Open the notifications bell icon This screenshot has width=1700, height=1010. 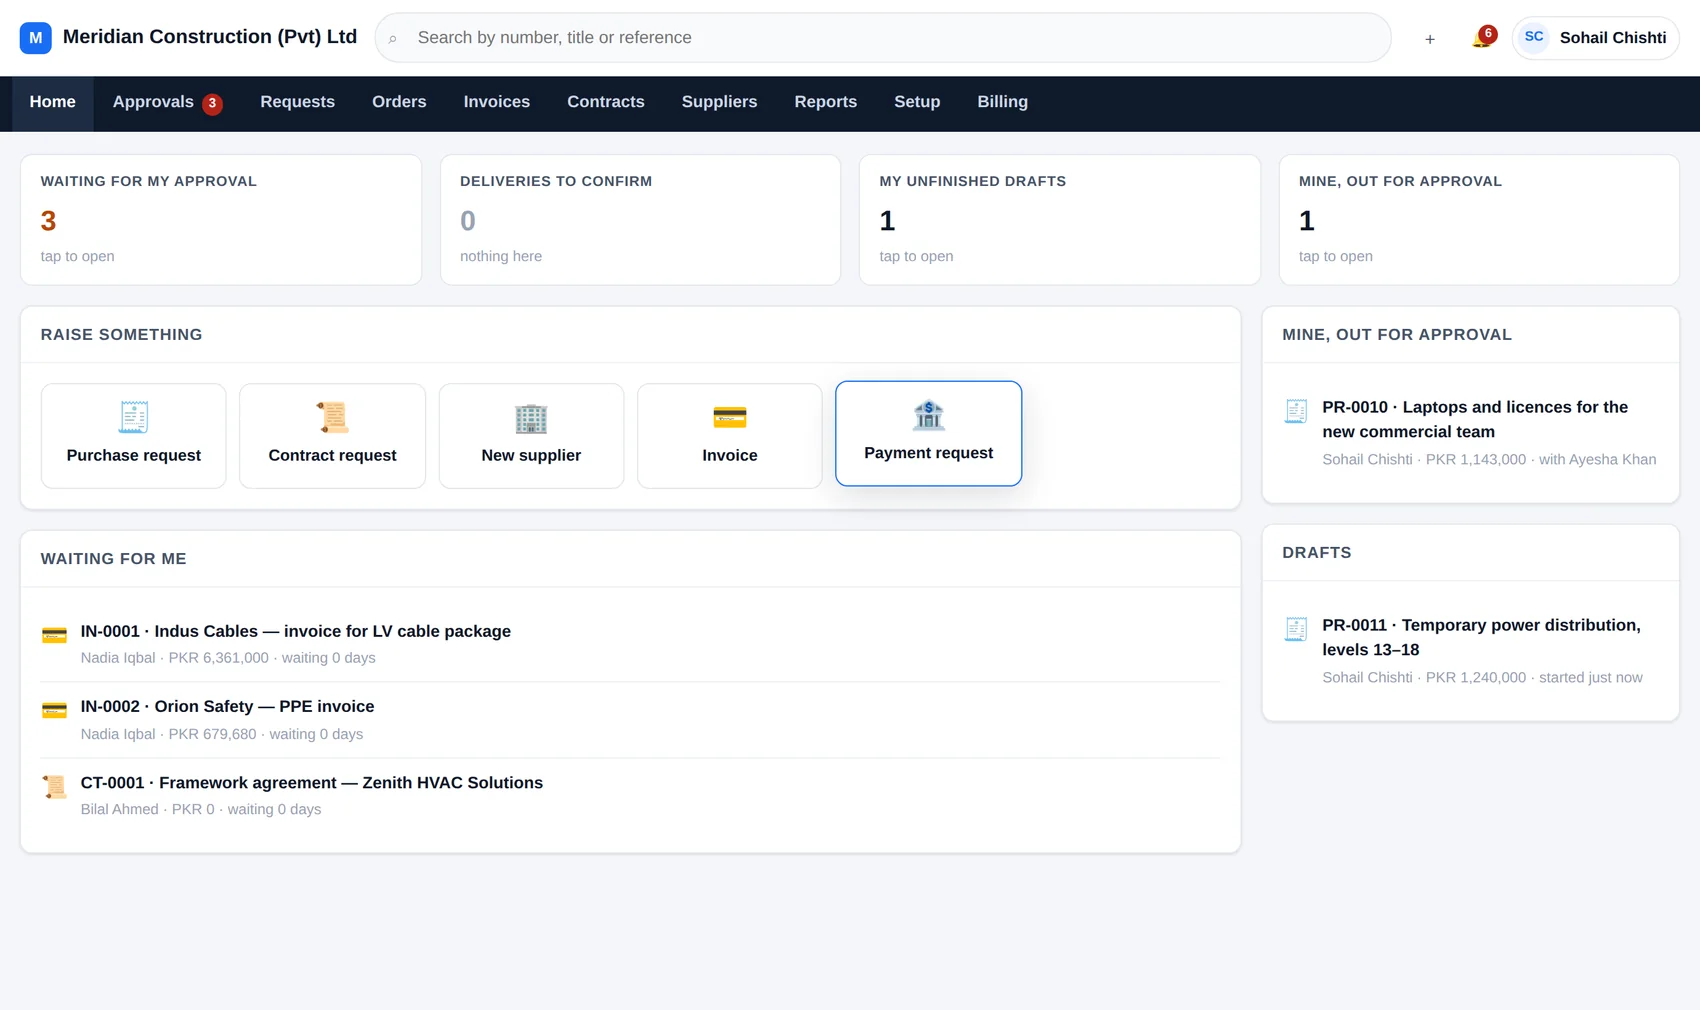1482,39
